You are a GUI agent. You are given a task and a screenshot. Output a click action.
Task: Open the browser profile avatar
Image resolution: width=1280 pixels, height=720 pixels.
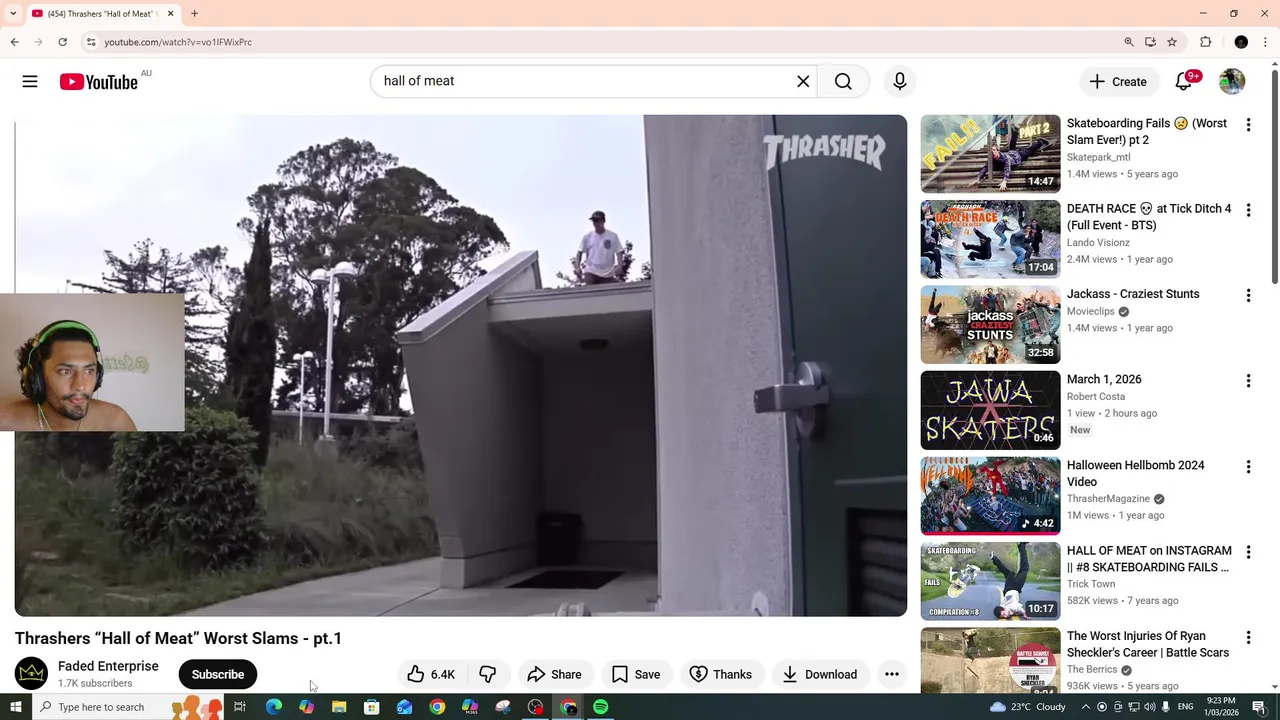1241,42
